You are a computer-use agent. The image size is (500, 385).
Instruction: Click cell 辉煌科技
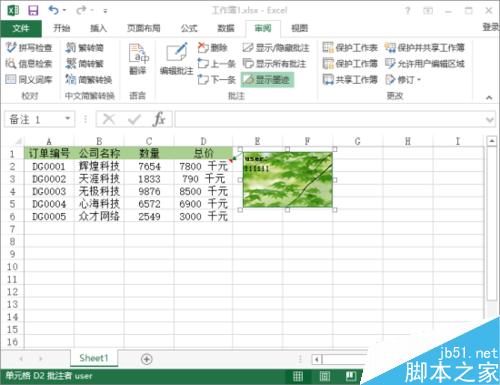99,166
